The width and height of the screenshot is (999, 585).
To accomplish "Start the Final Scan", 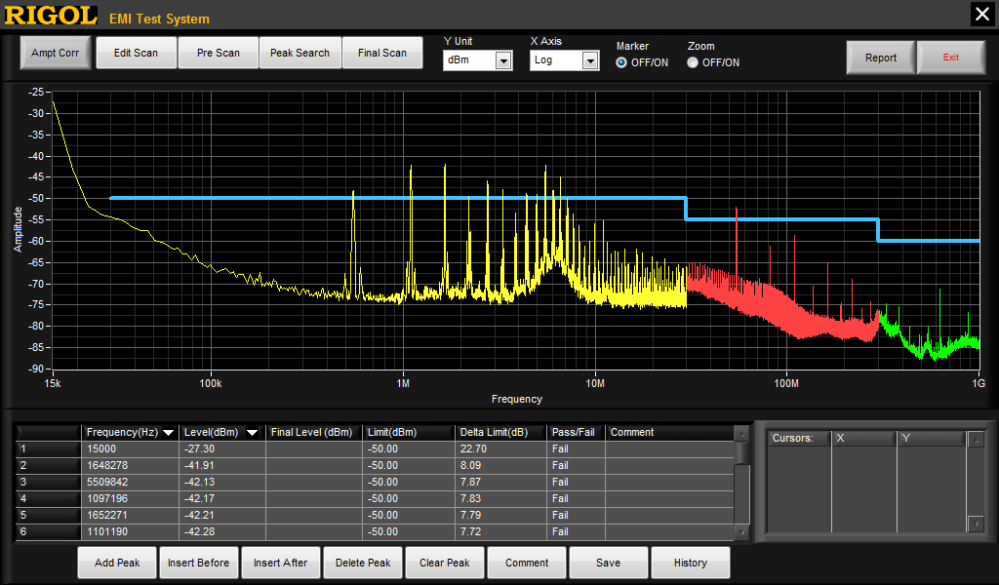I will click(382, 53).
